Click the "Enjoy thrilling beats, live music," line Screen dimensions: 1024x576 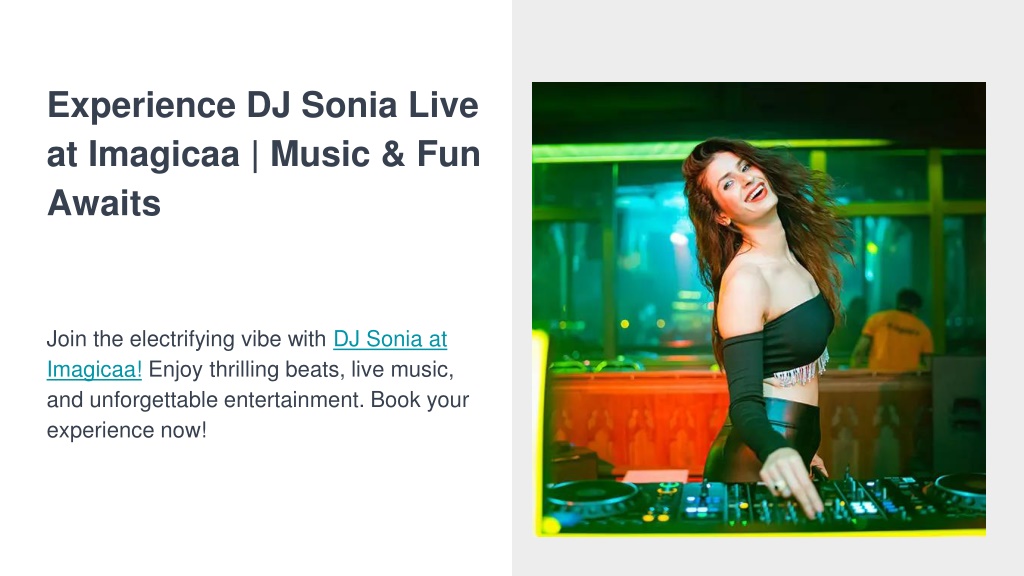301,370
